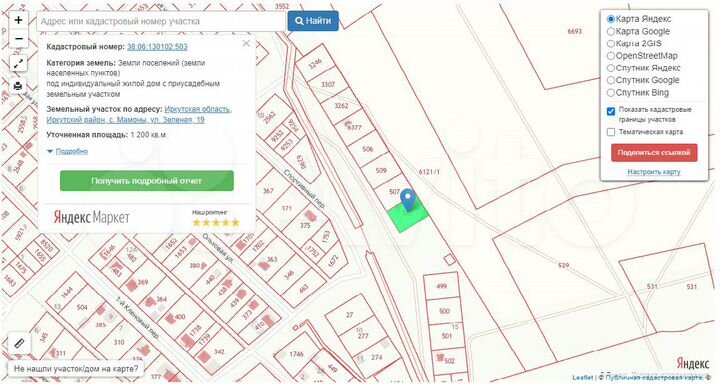Select parcel labeled 3246

315,64
